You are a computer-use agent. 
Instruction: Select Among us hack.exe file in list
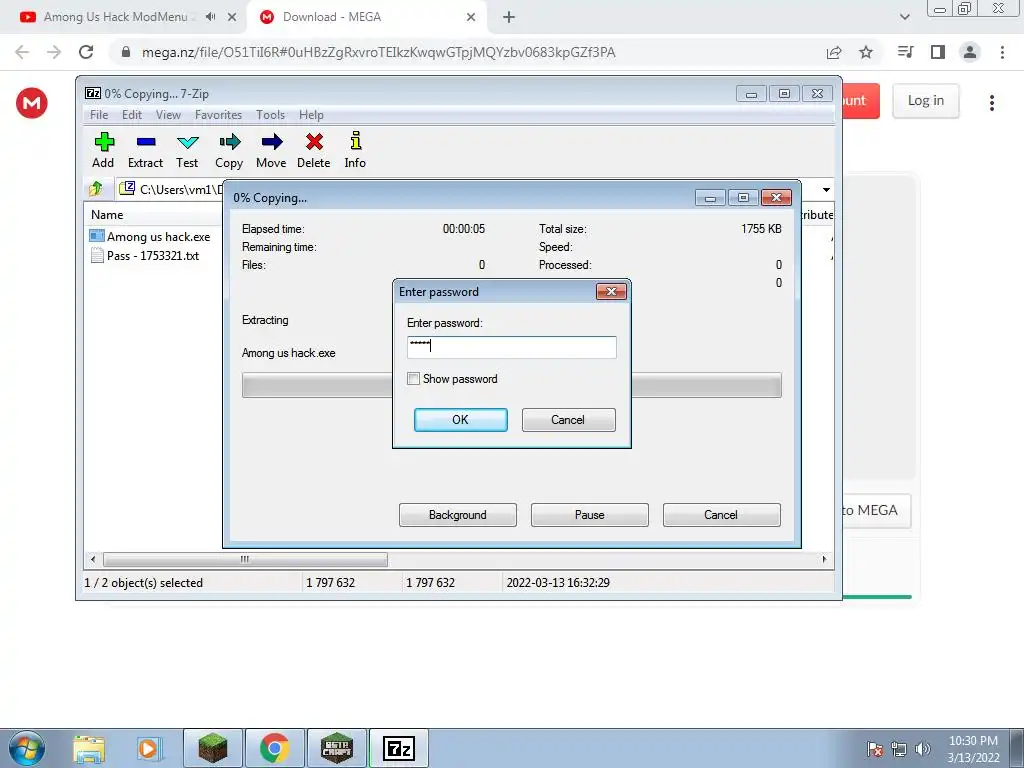151,236
